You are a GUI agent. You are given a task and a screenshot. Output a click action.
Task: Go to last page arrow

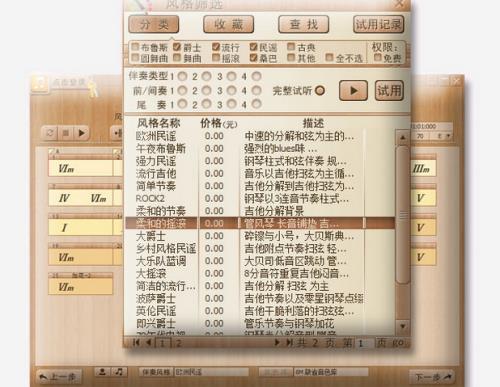pos(289,342)
